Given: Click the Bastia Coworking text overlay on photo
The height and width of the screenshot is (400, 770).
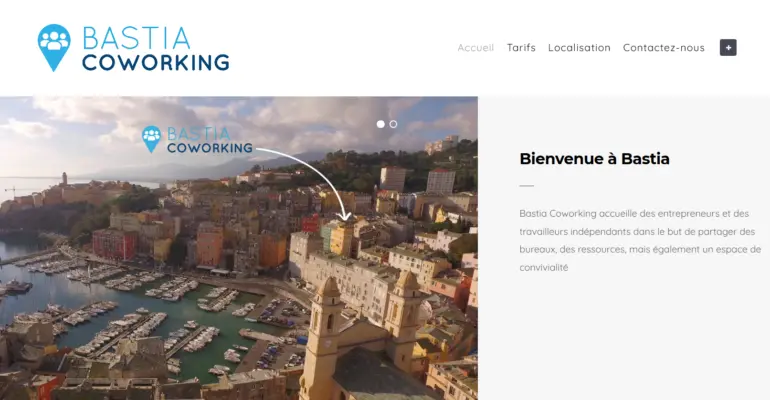Looking at the screenshot, I should point(209,140).
